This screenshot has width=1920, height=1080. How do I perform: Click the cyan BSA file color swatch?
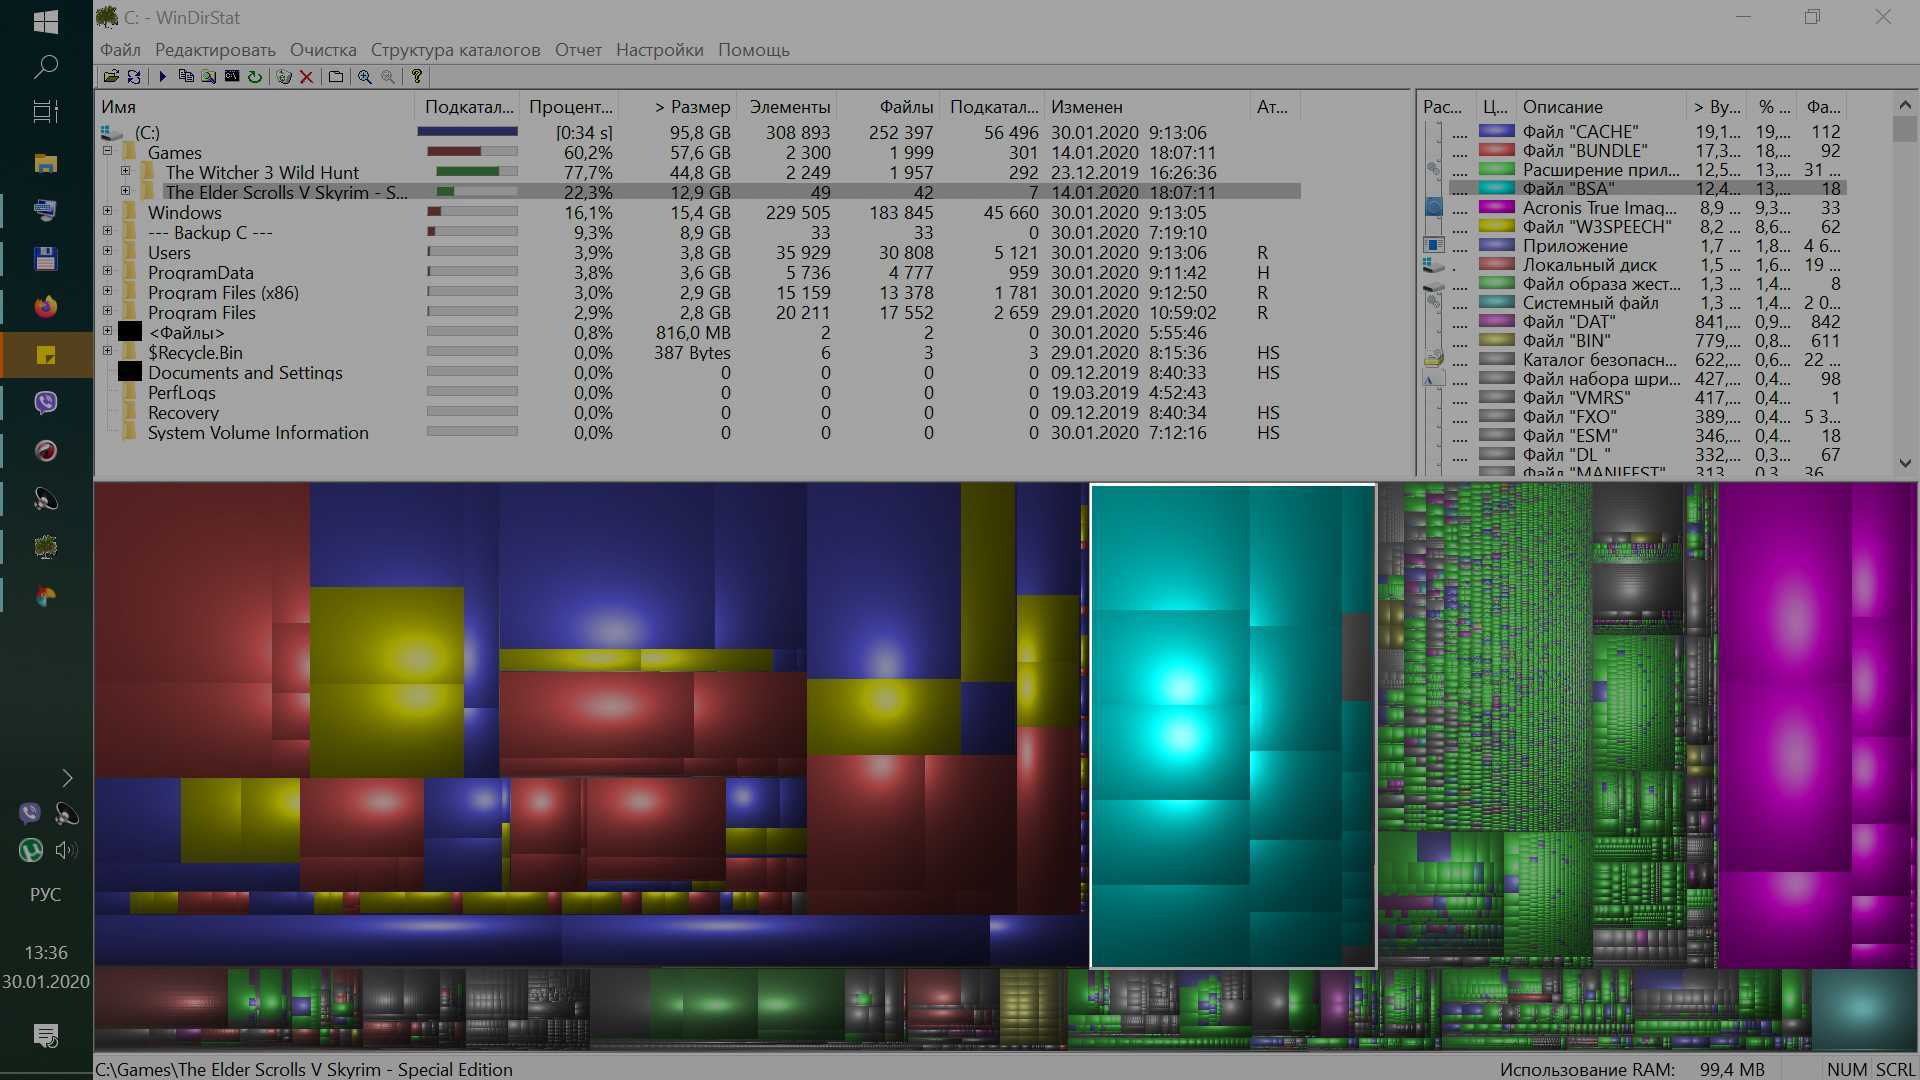coord(1496,188)
